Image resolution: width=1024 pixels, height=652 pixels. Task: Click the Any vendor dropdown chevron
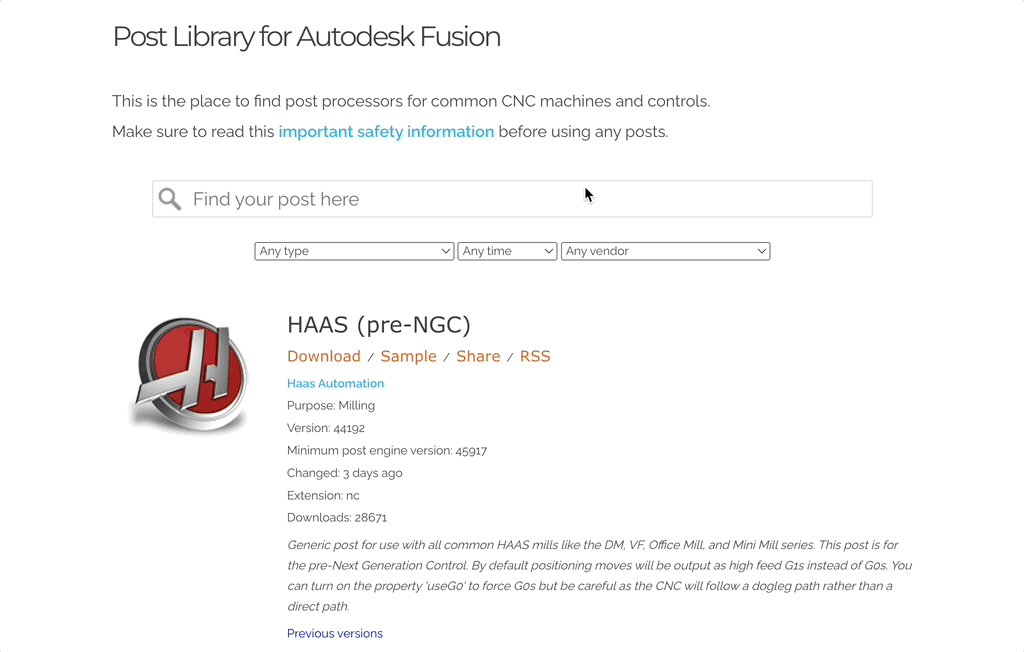tap(762, 251)
